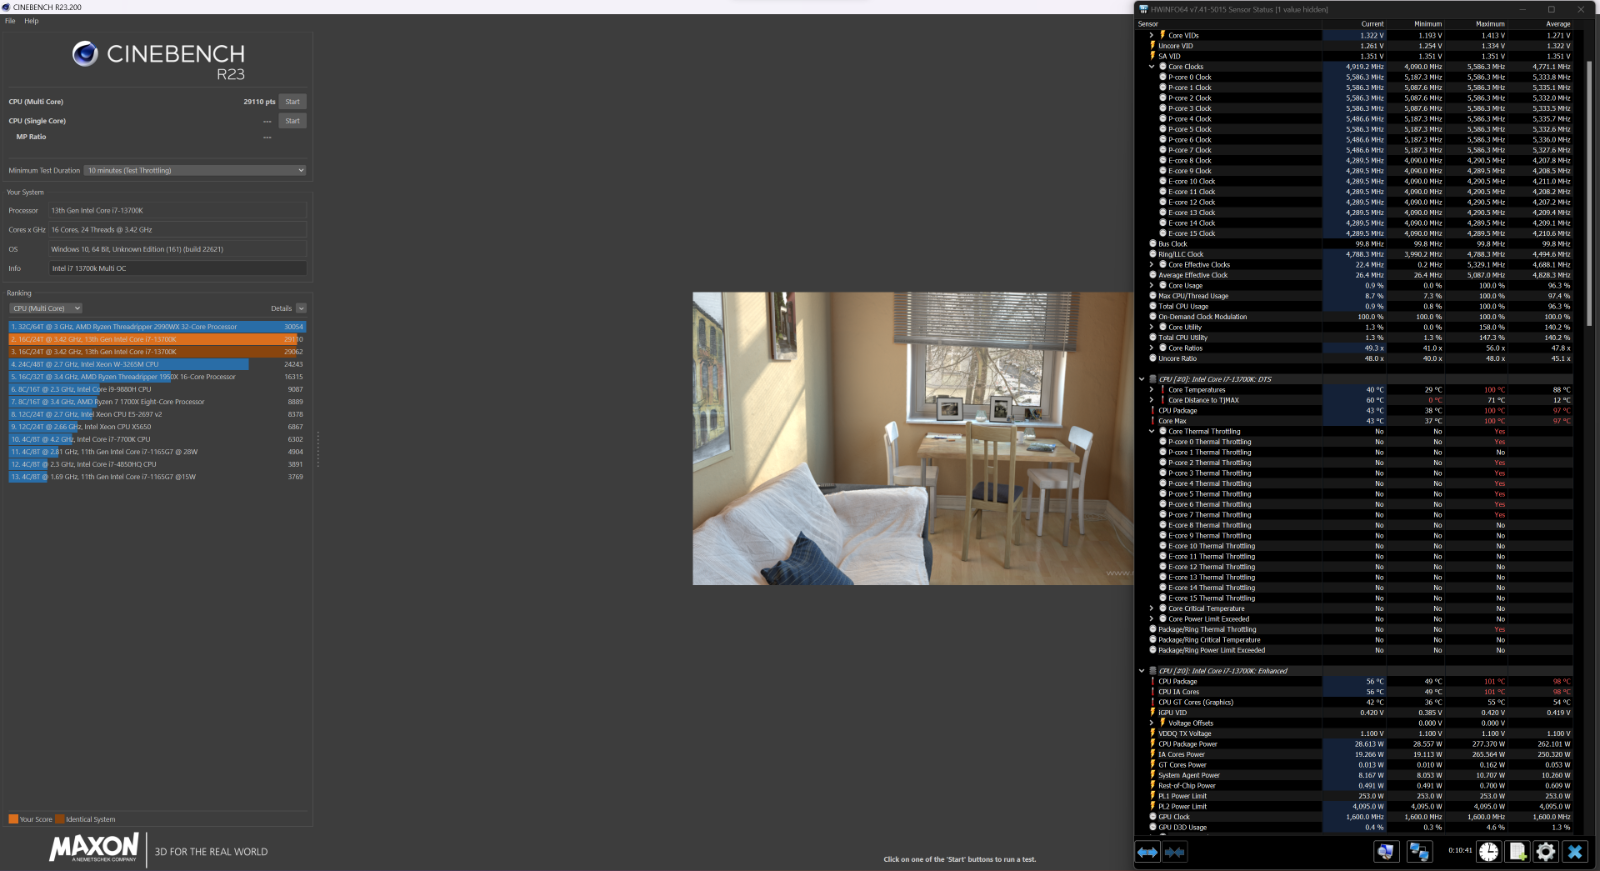This screenshot has height=871, width=1600.
Task: Click the Info field with Intel i7 13700k Multi OC
Action: coord(178,268)
